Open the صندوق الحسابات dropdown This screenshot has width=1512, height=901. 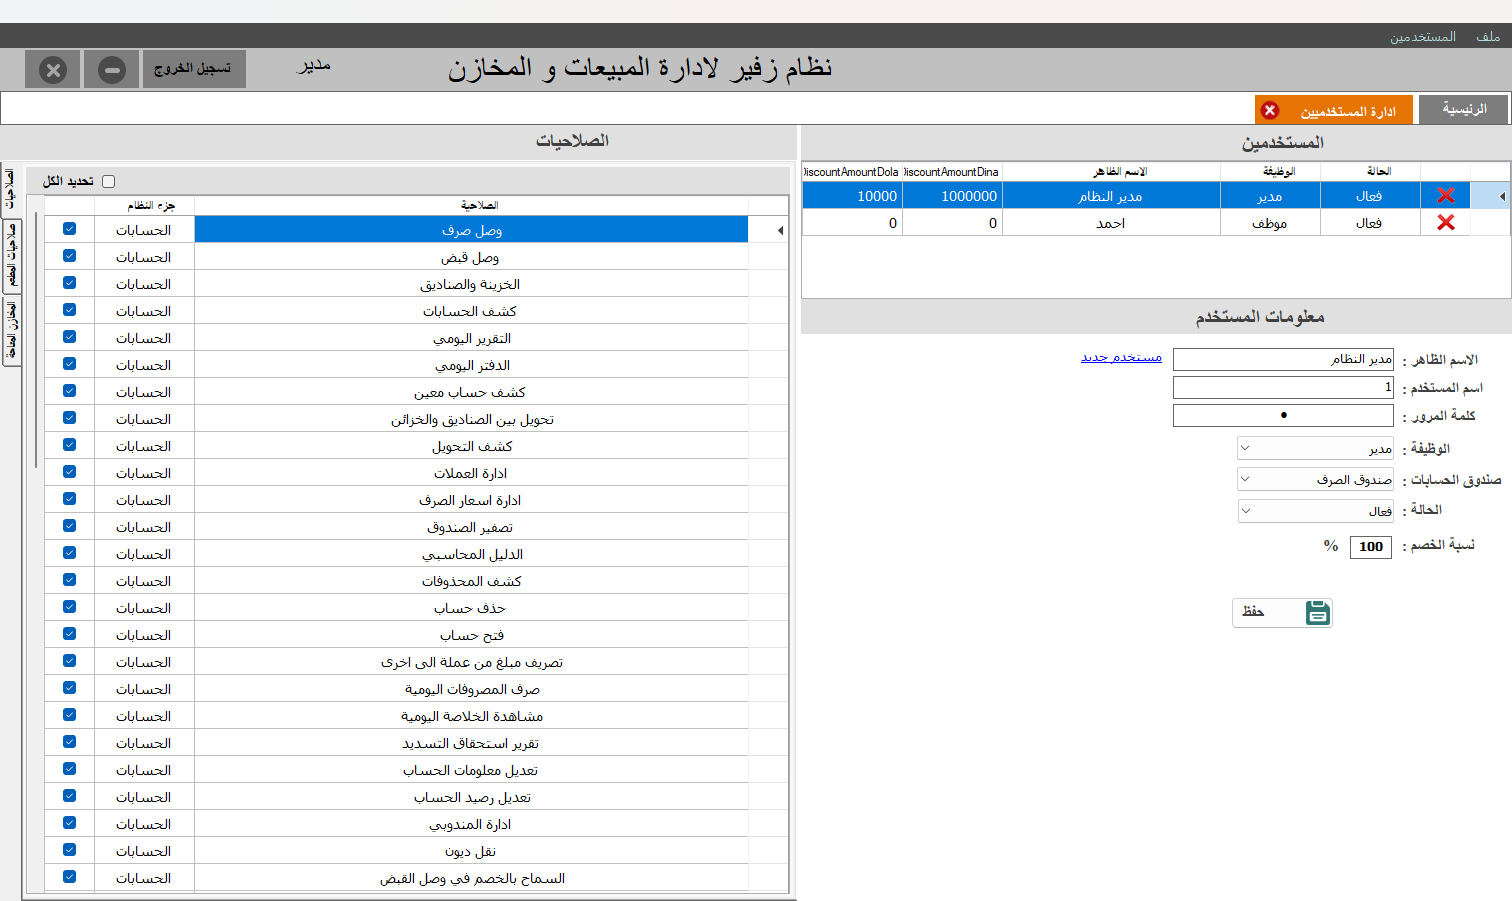click(x=1315, y=479)
